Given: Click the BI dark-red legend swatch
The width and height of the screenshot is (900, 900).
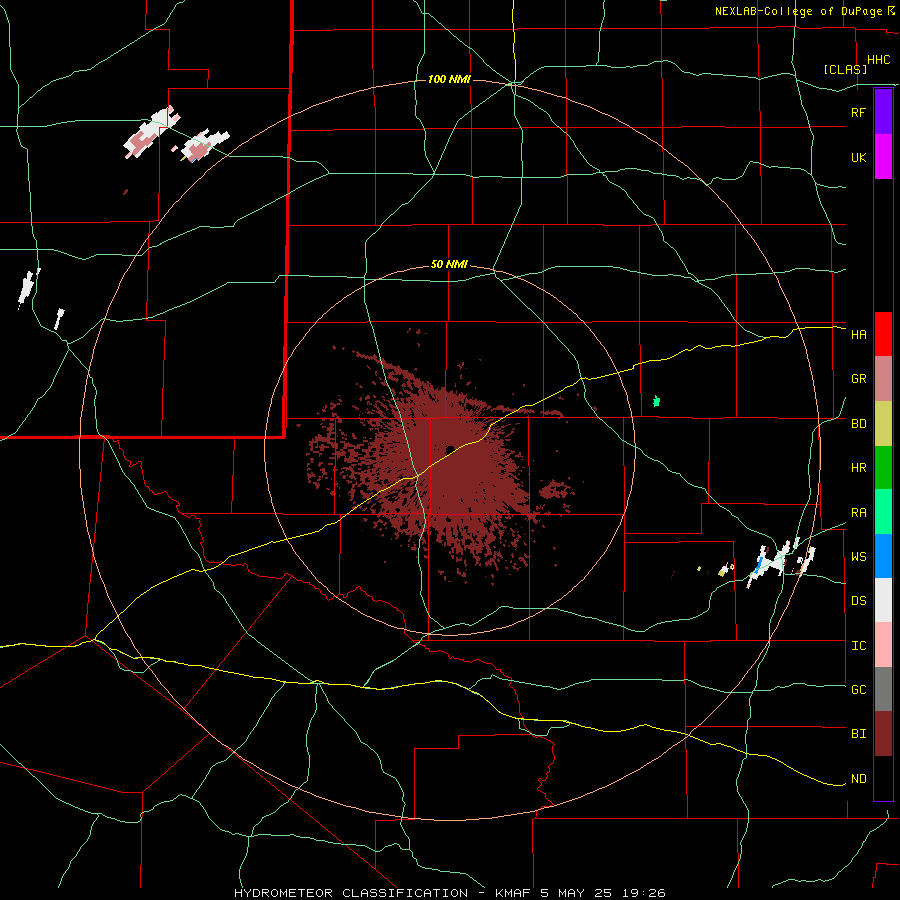Looking at the screenshot, I should tap(883, 734).
